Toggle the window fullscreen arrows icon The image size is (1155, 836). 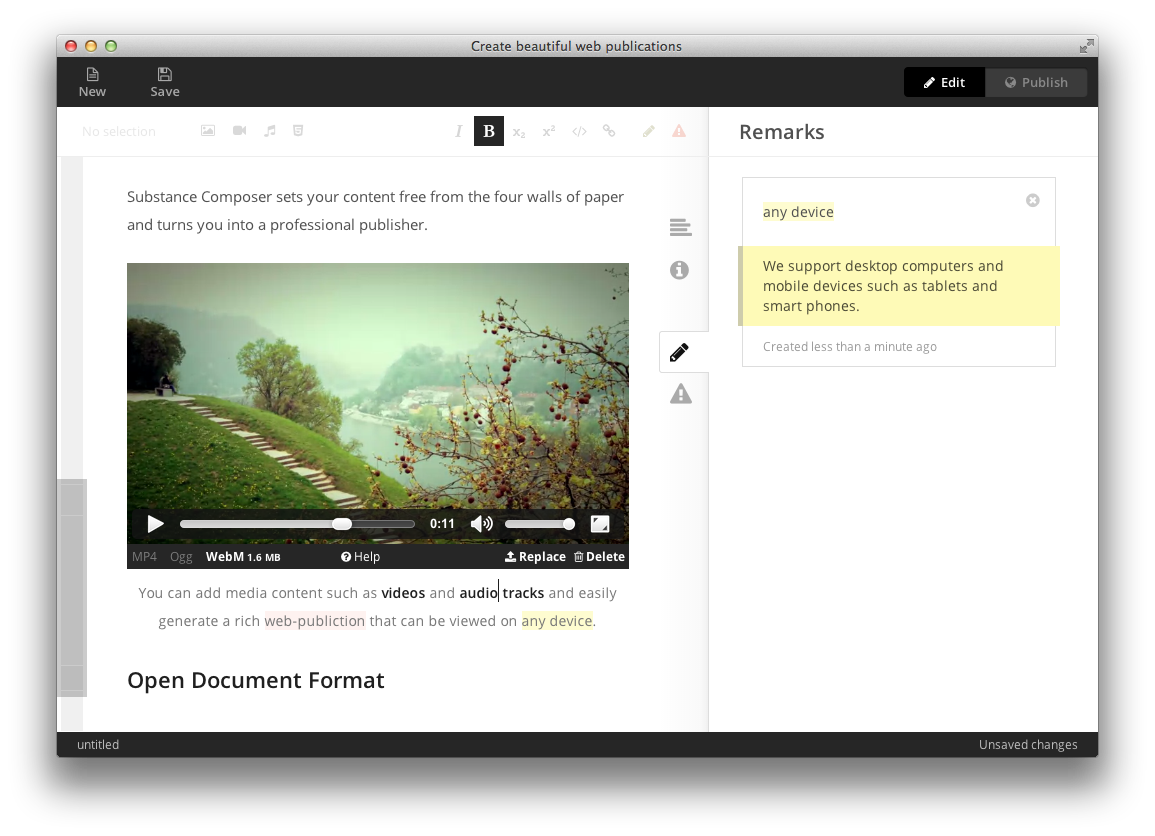coord(1086,46)
